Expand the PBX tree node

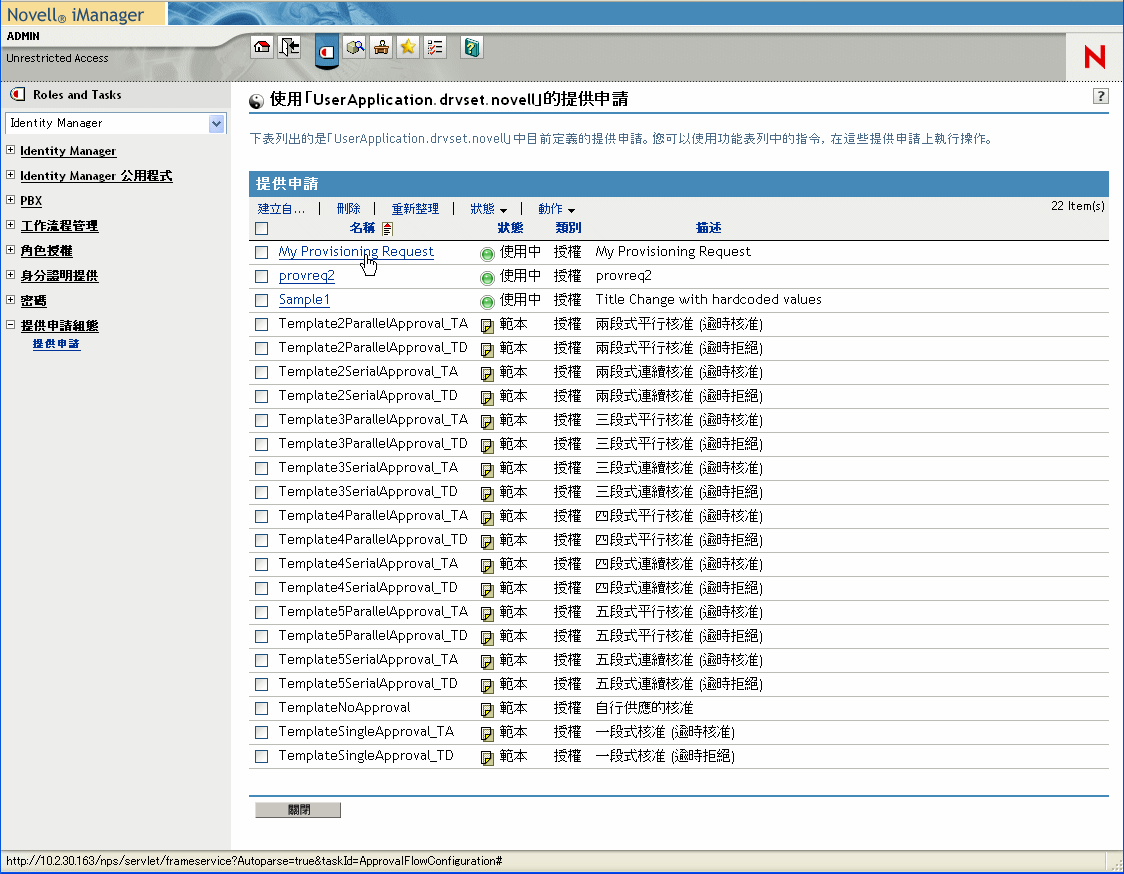point(10,199)
